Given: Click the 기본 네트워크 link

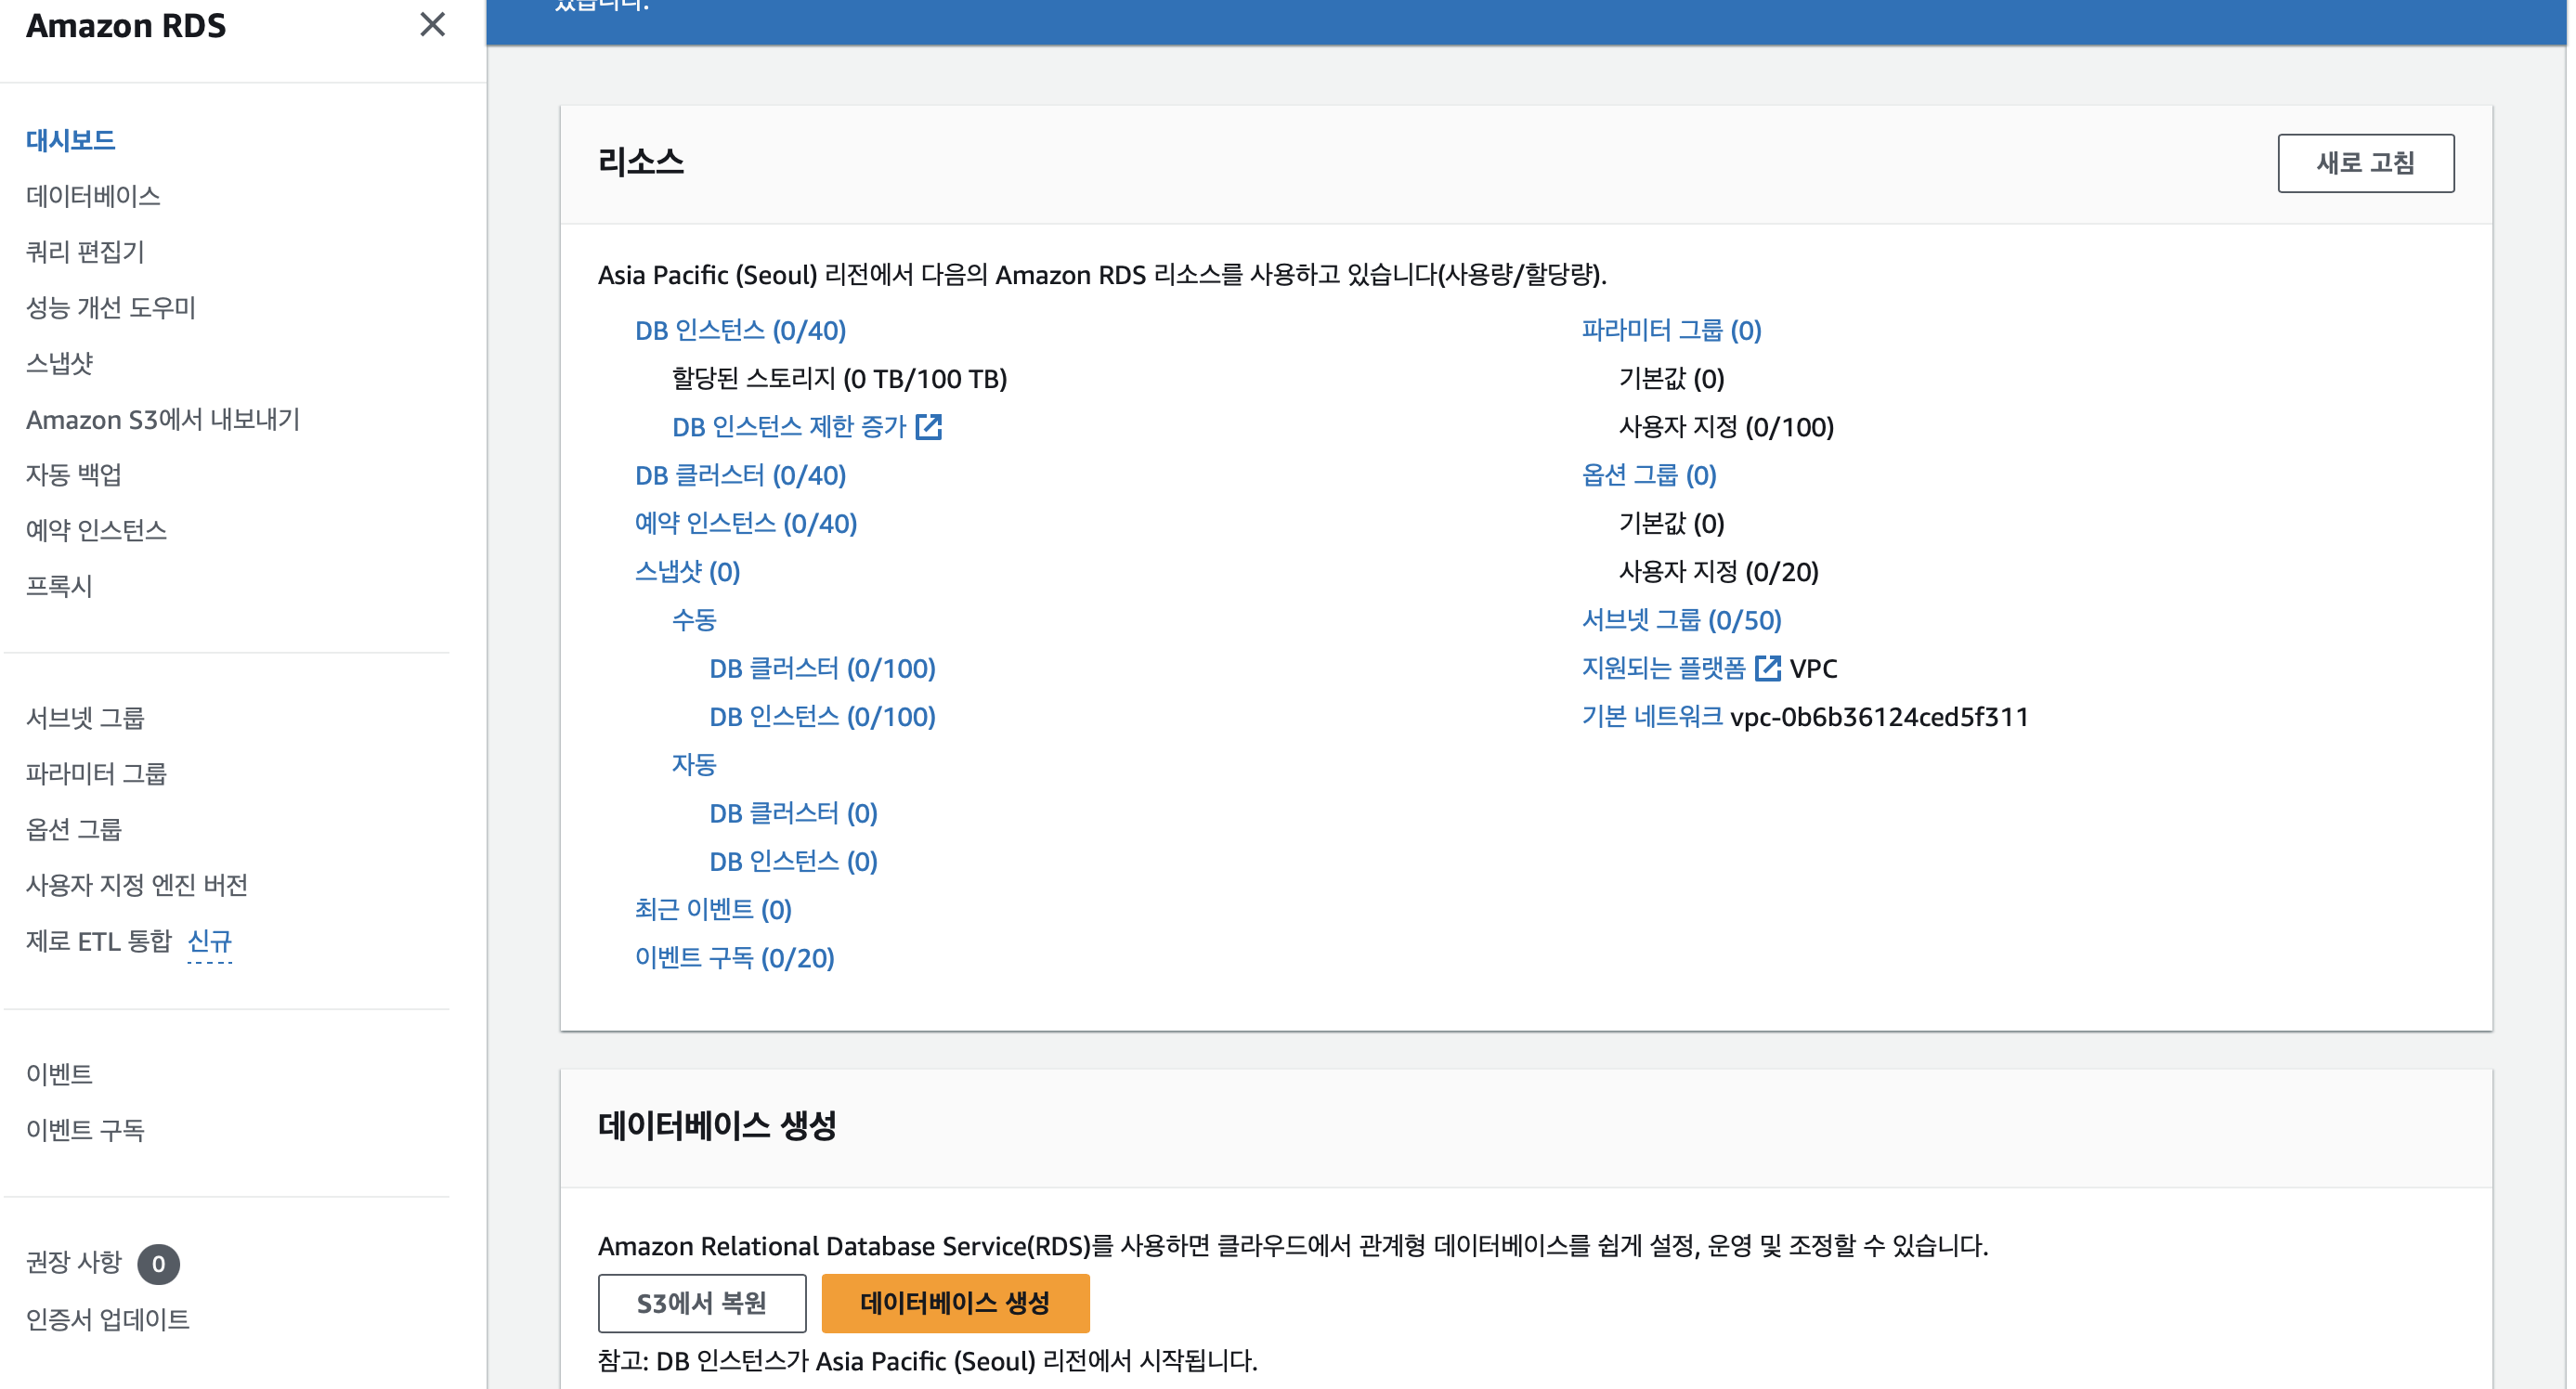Looking at the screenshot, I should coord(1651,717).
